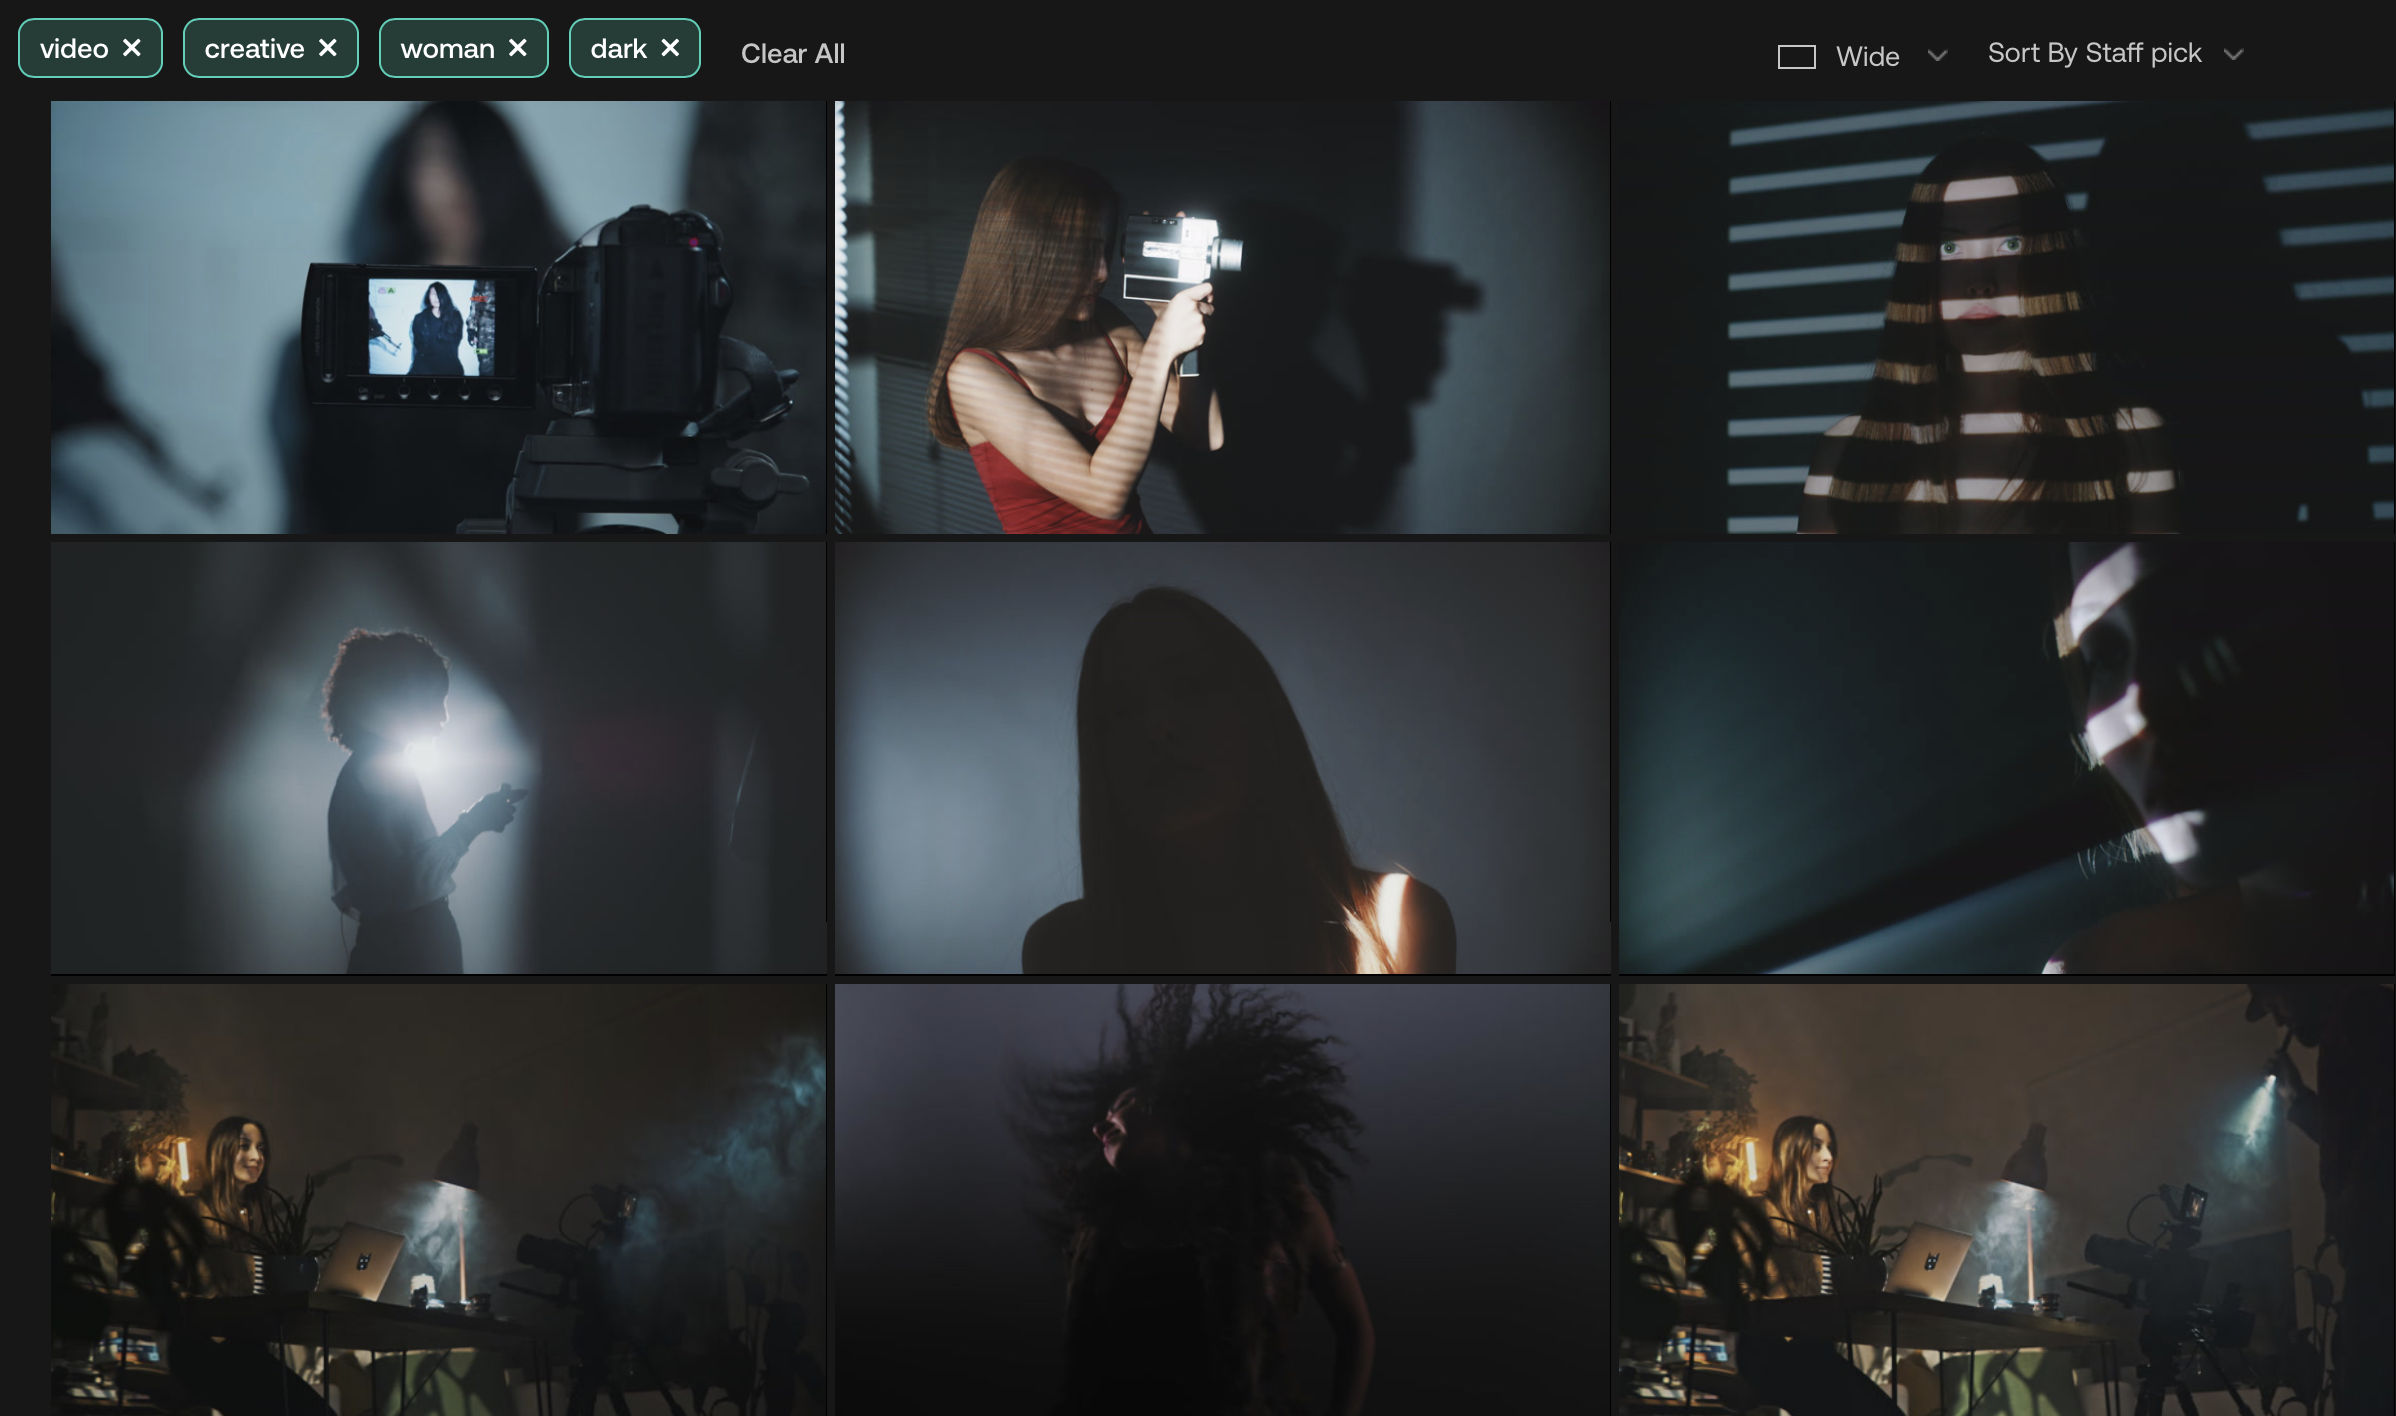Open the long hair silhouette shoulder light clip
Screen dimensions: 2396x1416
click(1221, 758)
